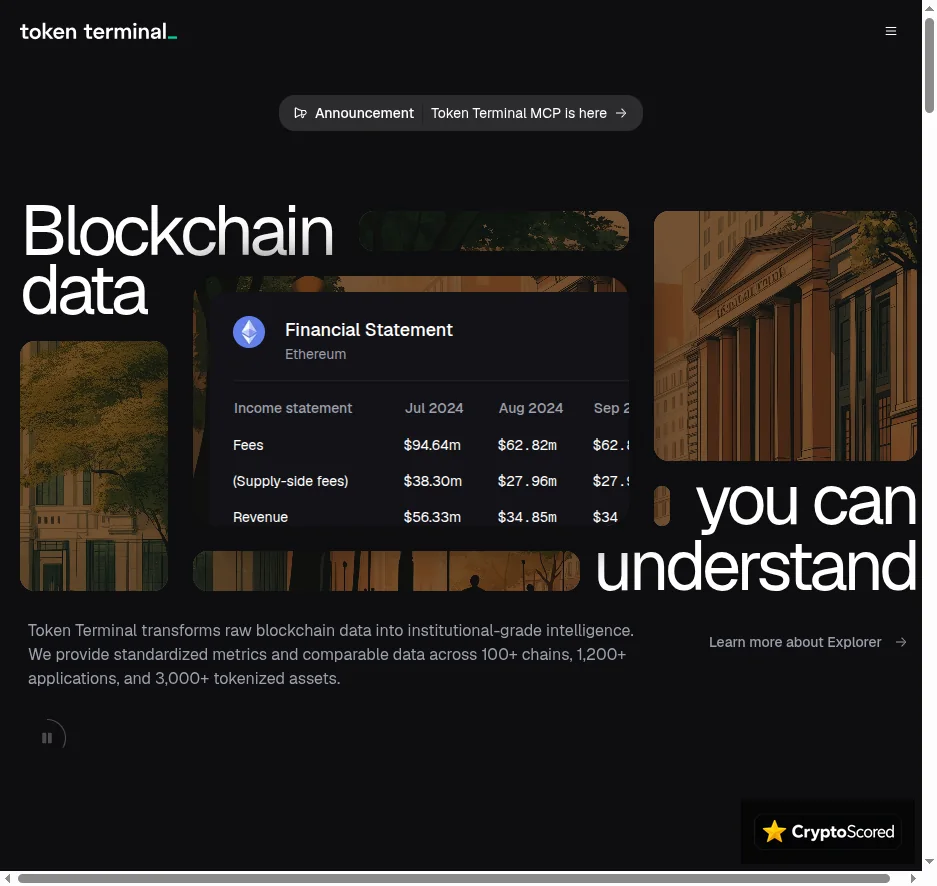Click the scroll down arrow
937x886 pixels.
tap(929, 862)
